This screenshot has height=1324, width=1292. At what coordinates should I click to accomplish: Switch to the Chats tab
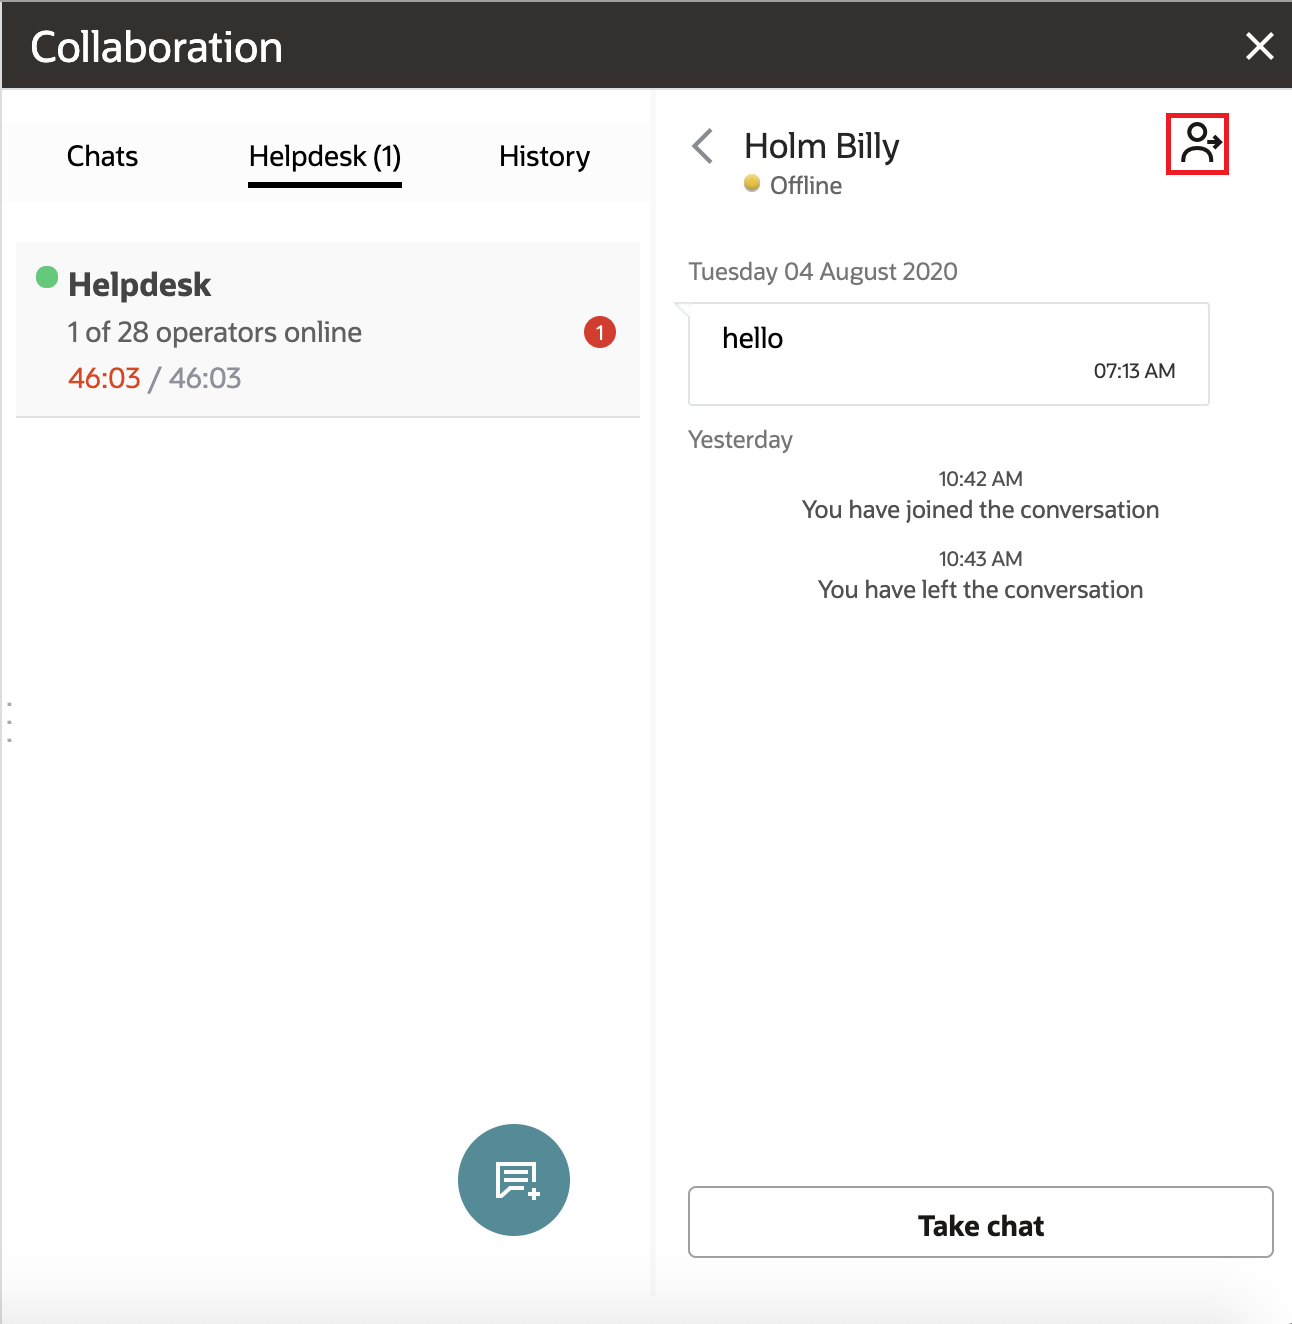pos(101,156)
